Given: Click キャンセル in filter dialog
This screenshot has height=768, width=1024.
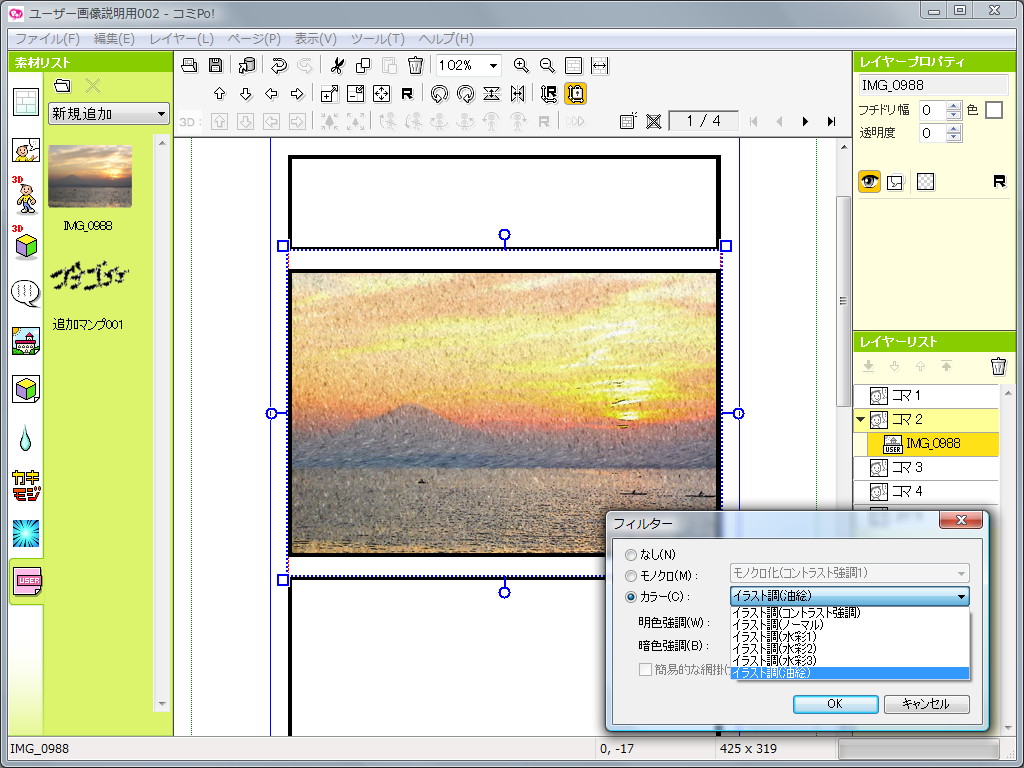Looking at the screenshot, I should click(x=926, y=704).
